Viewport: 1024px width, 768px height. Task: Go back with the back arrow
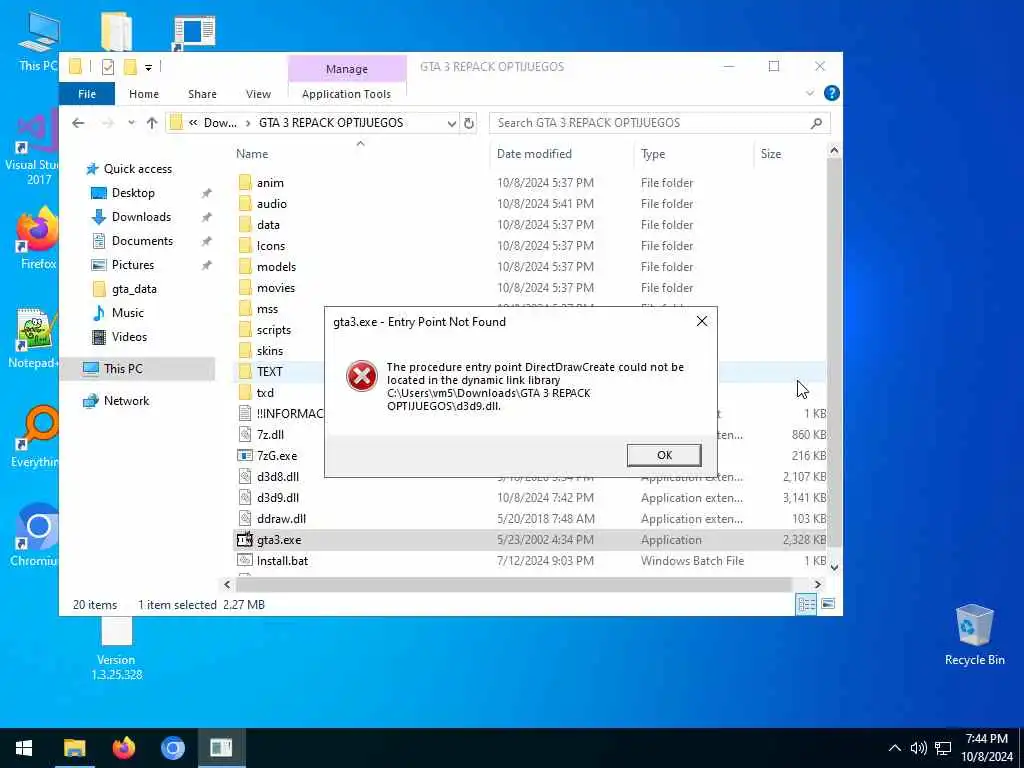click(78, 123)
